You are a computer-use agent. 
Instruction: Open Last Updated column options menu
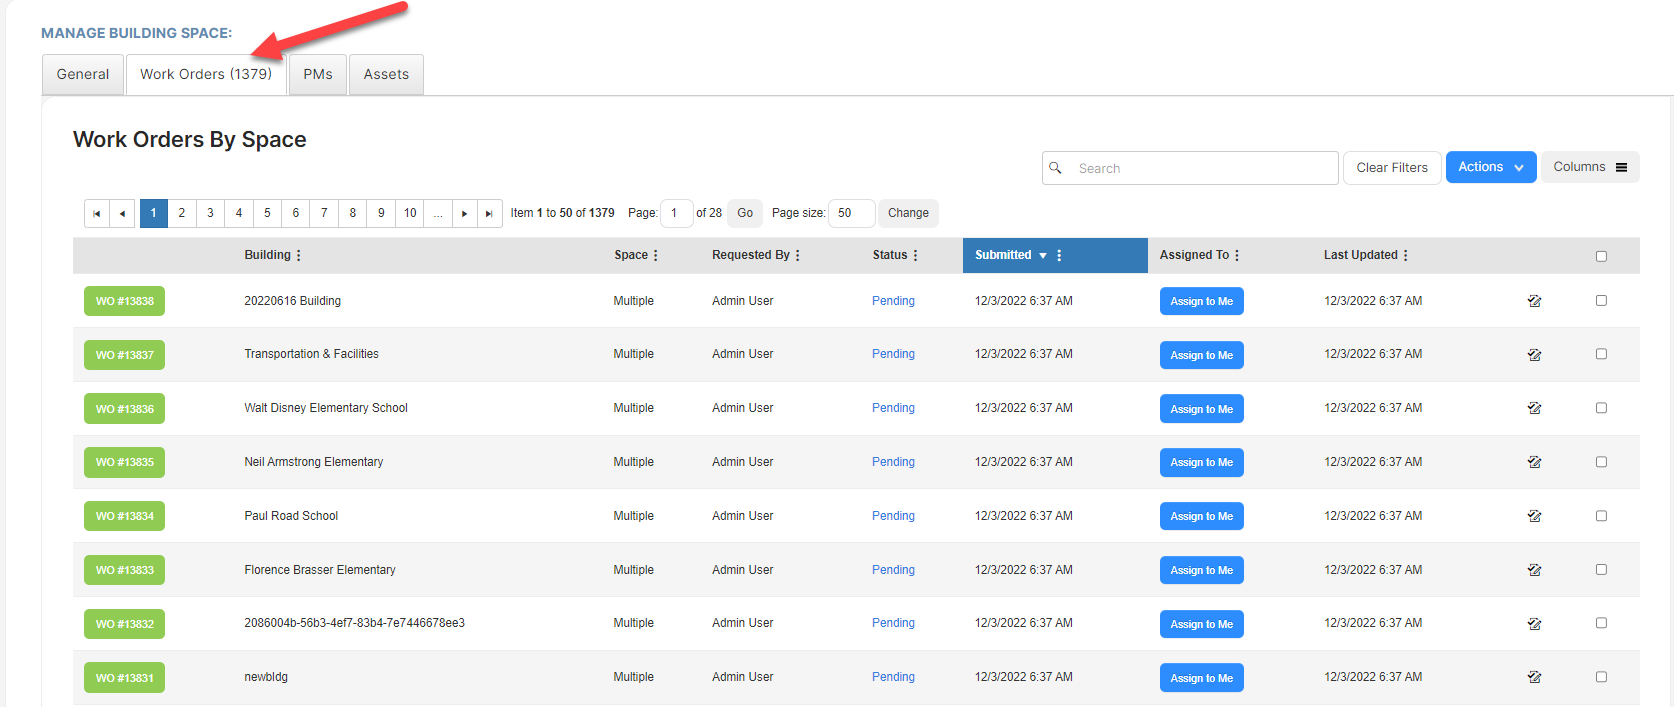click(x=1405, y=255)
